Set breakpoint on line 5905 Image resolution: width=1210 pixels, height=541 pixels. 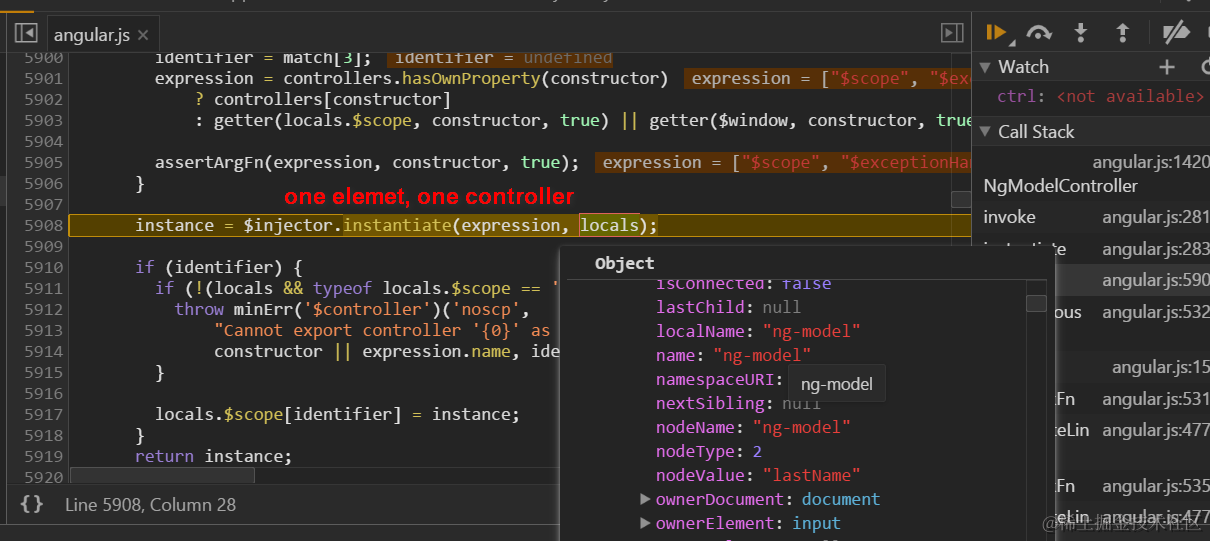coord(43,162)
